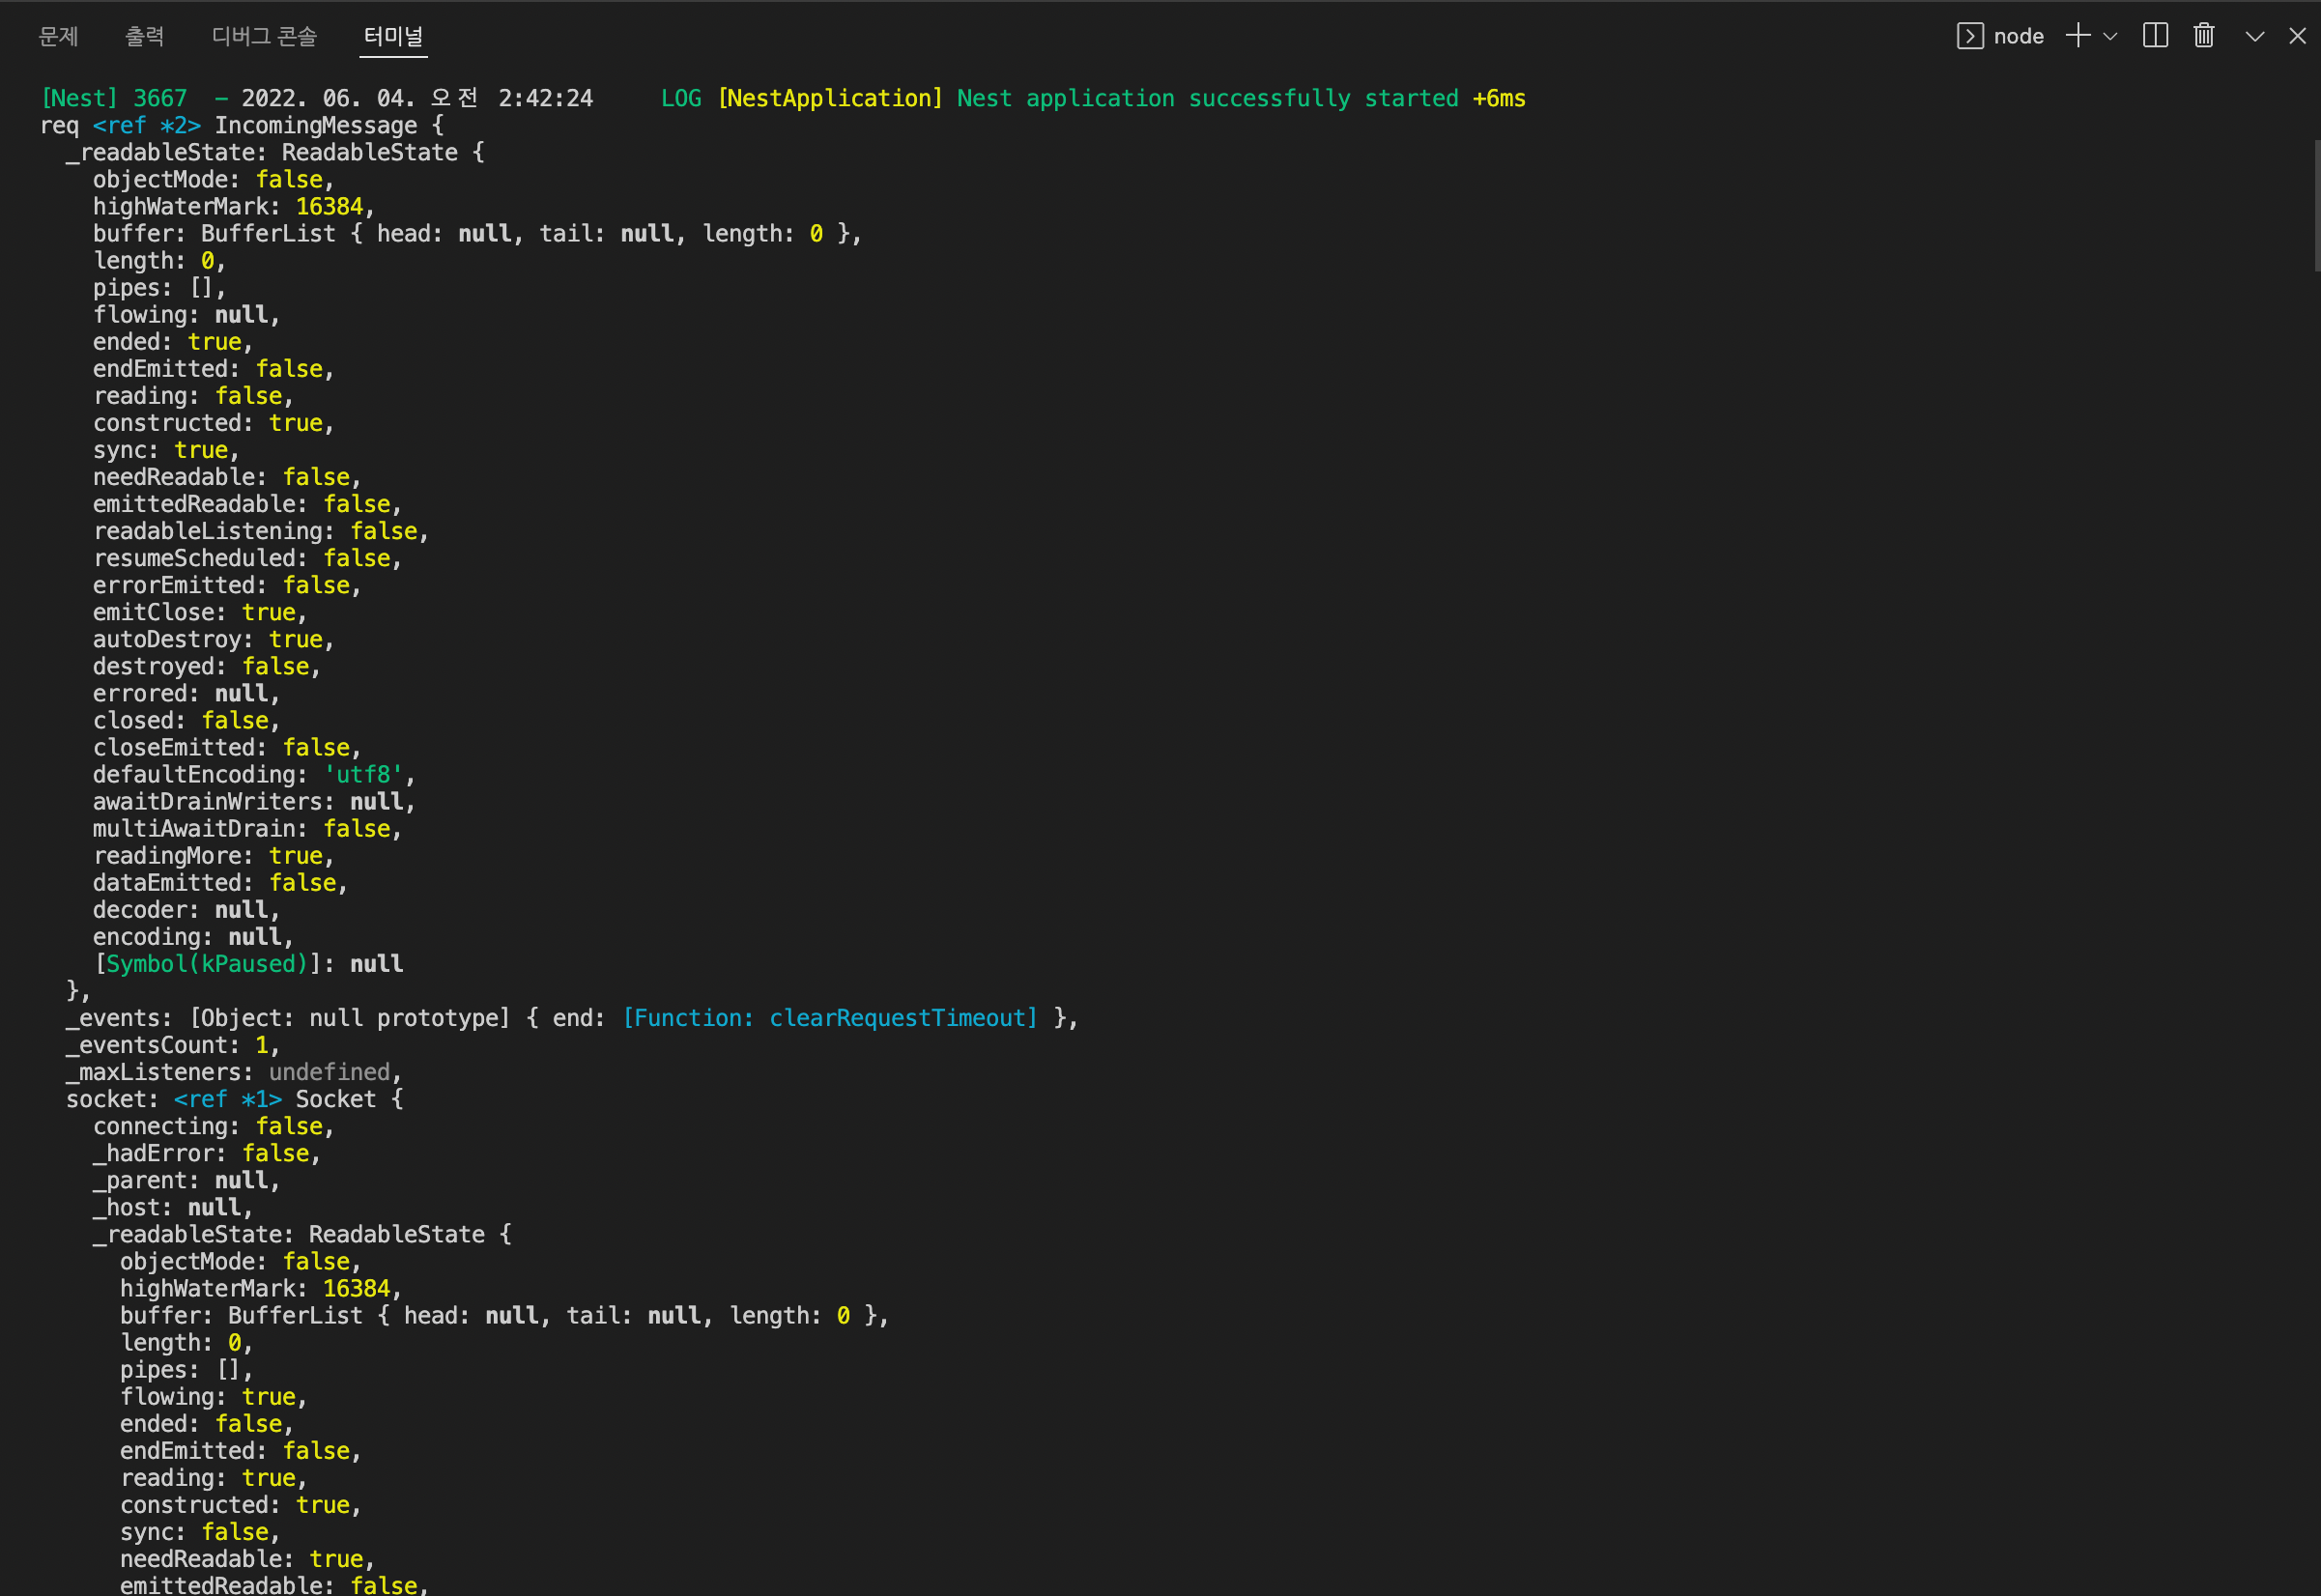This screenshot has width=2321, height=1596.
Task: Close the panel with the X icon
Action: (x=2297, y=36)
